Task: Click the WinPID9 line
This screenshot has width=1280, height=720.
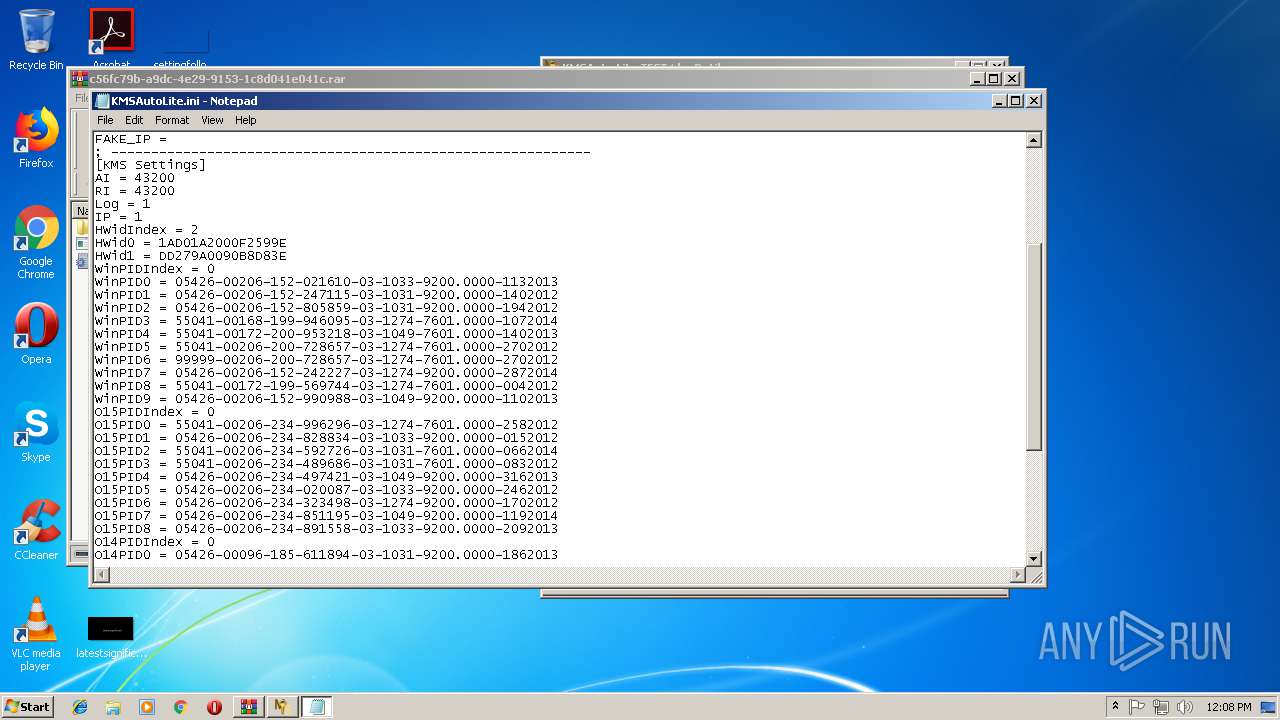Action: [327, 399]
